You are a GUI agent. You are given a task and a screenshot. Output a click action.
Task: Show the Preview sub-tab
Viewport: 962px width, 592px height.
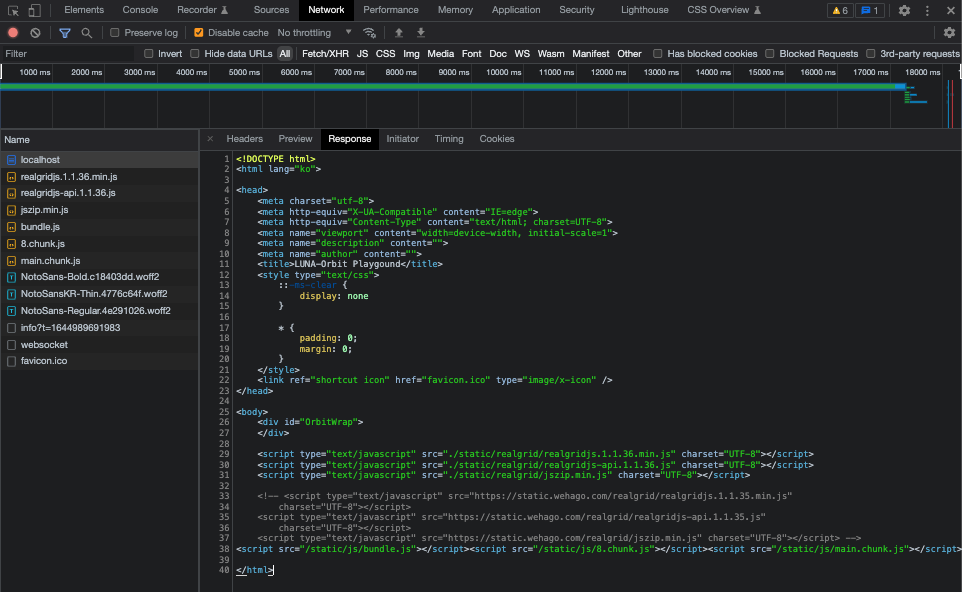click(x=295, y=139)
